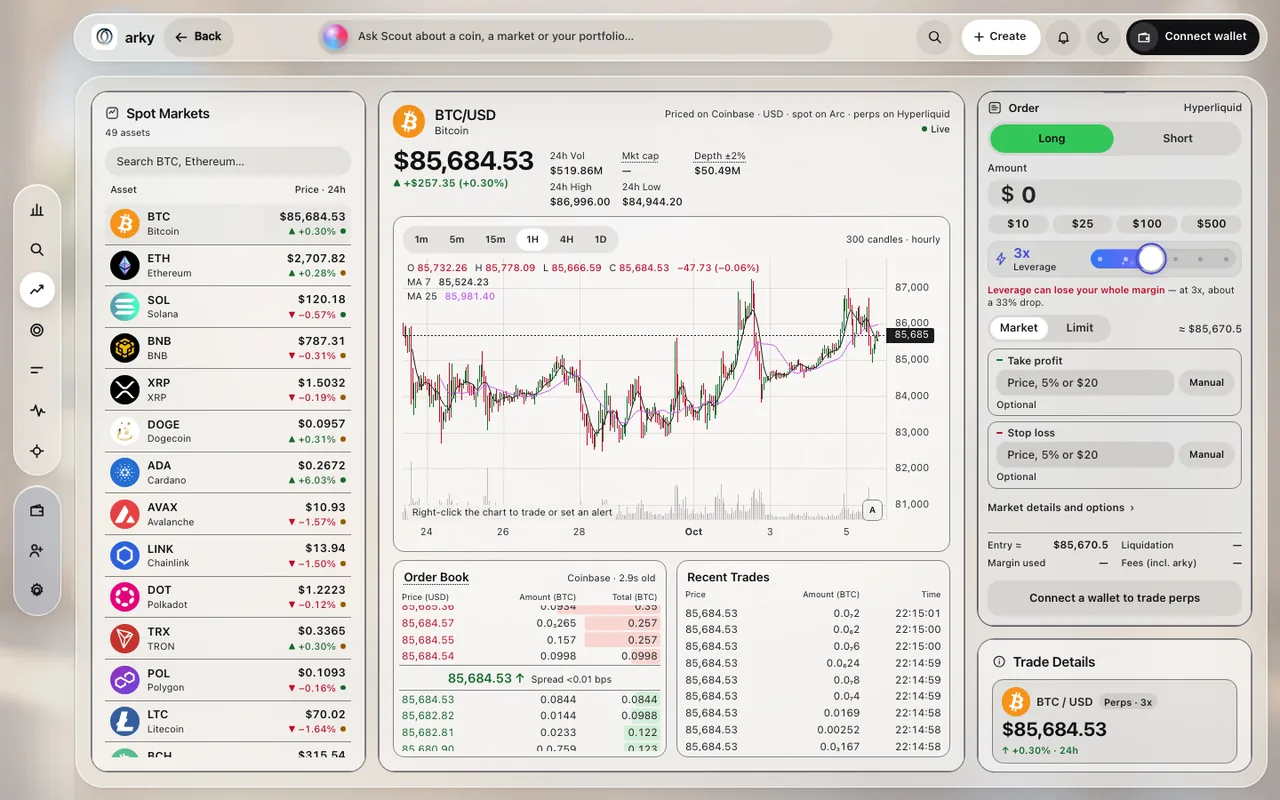Choose the Market order type
The height and width of the screenshot is (800, 1280).
(1019, 328)
